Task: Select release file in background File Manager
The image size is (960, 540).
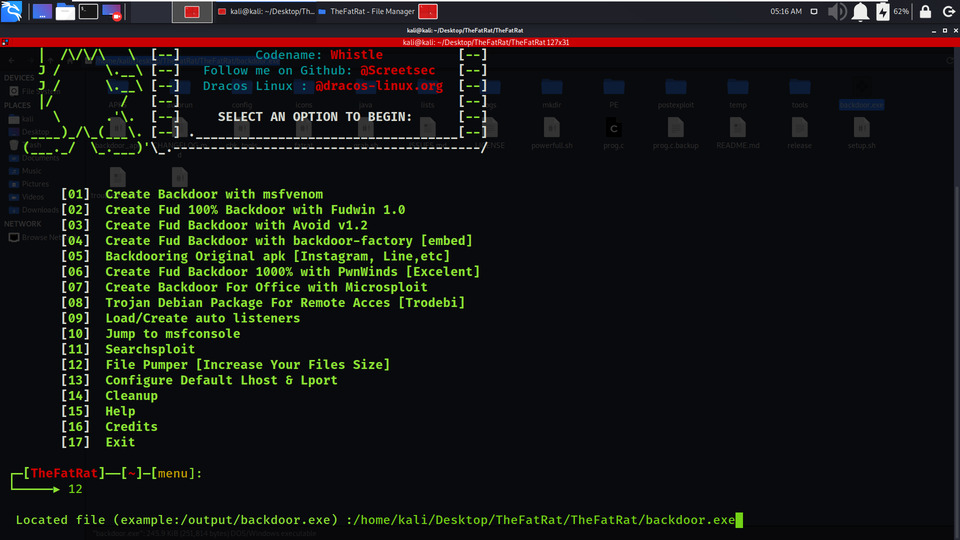Action: [x=800, y=134]
